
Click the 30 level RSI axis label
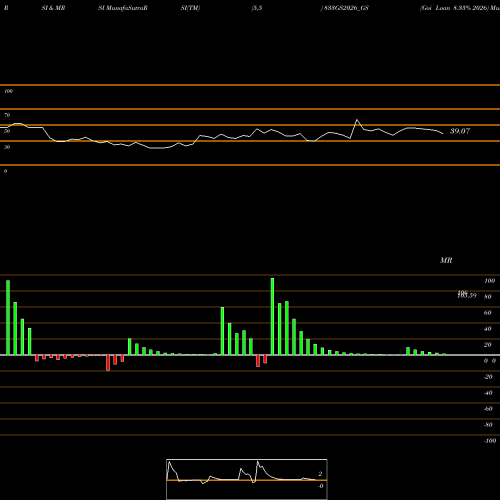(7, 147)
